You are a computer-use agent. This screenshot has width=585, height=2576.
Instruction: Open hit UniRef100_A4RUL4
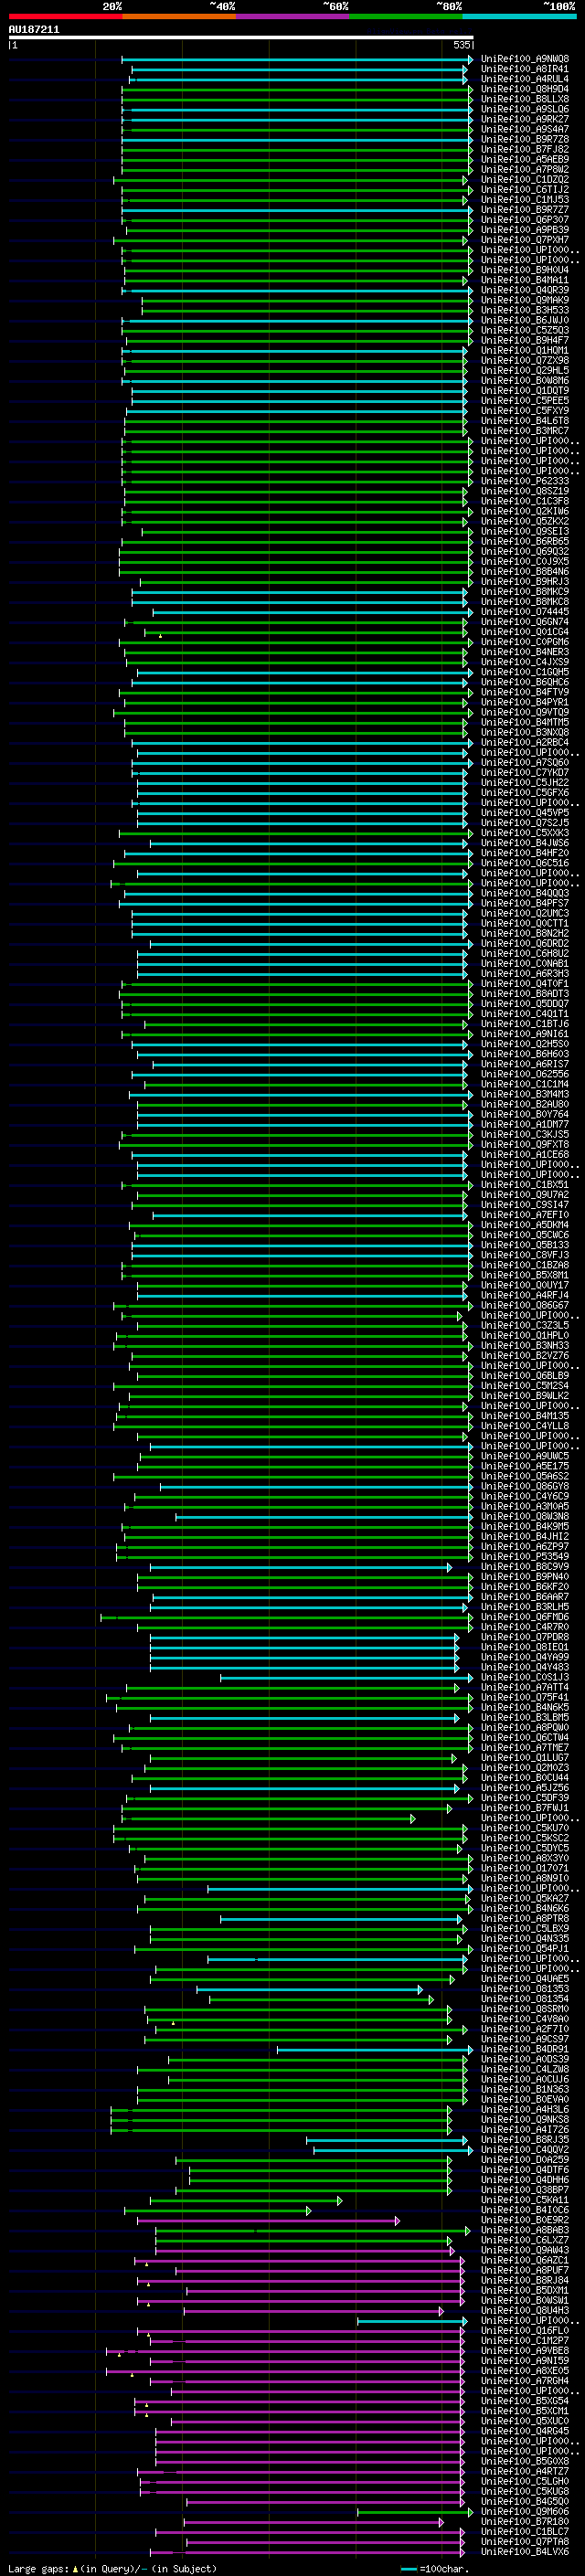pyautogui.click(x=524, y=79)
